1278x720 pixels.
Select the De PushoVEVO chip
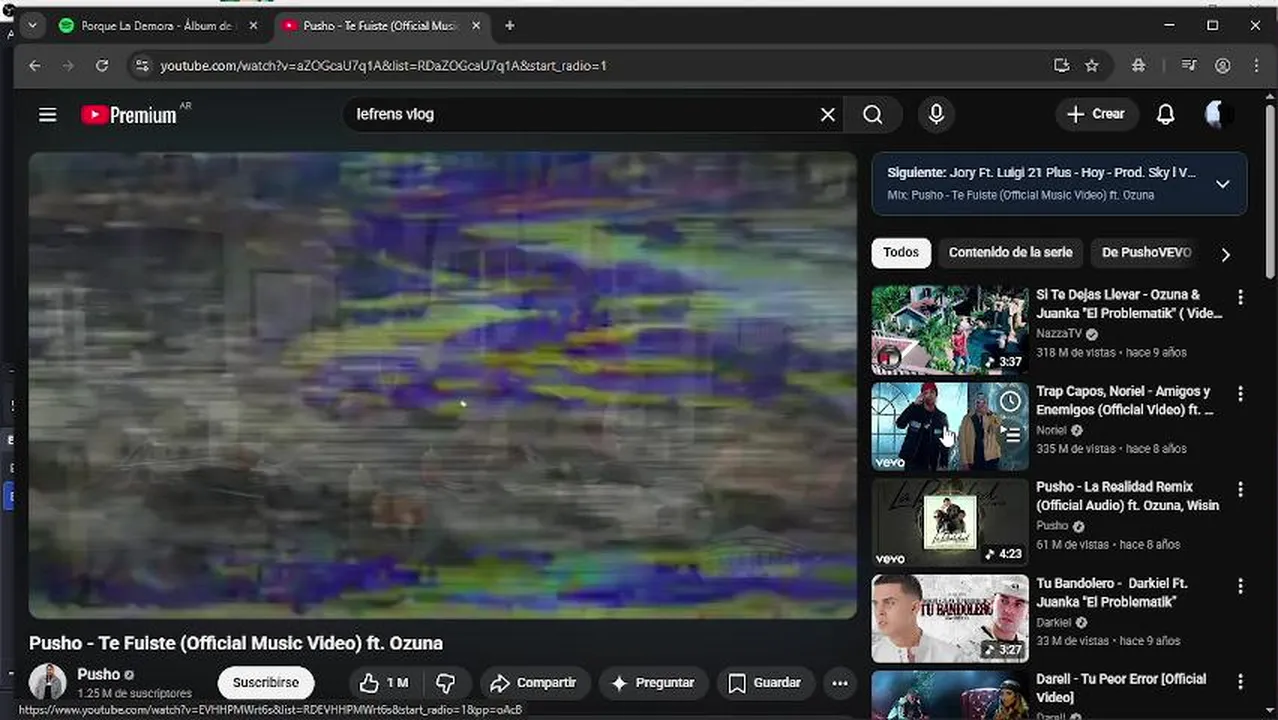(1147, 253)
